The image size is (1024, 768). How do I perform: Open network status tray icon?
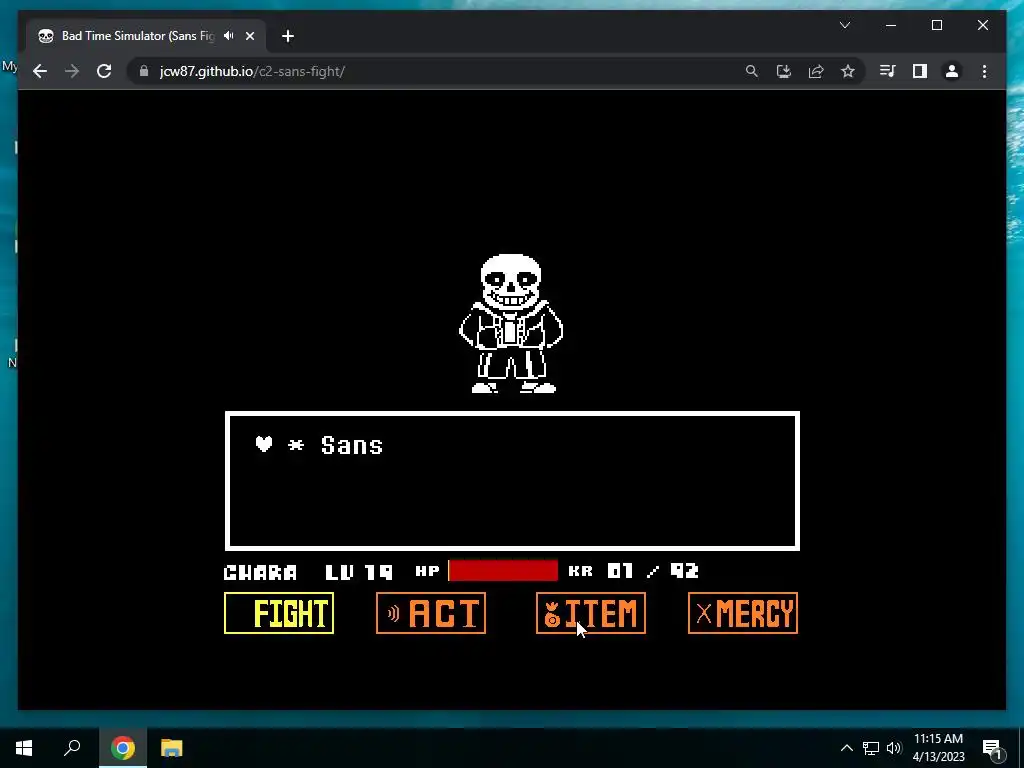tap(871, 748)
